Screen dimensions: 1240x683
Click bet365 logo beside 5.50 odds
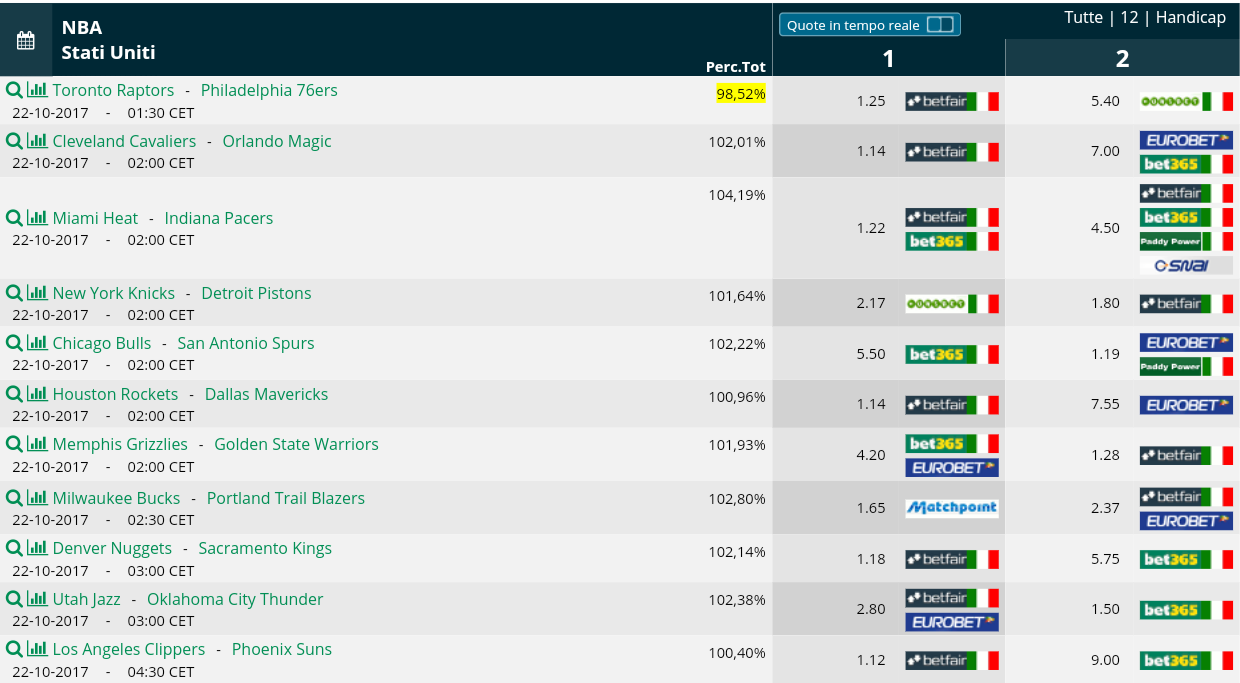pos(952,354)
